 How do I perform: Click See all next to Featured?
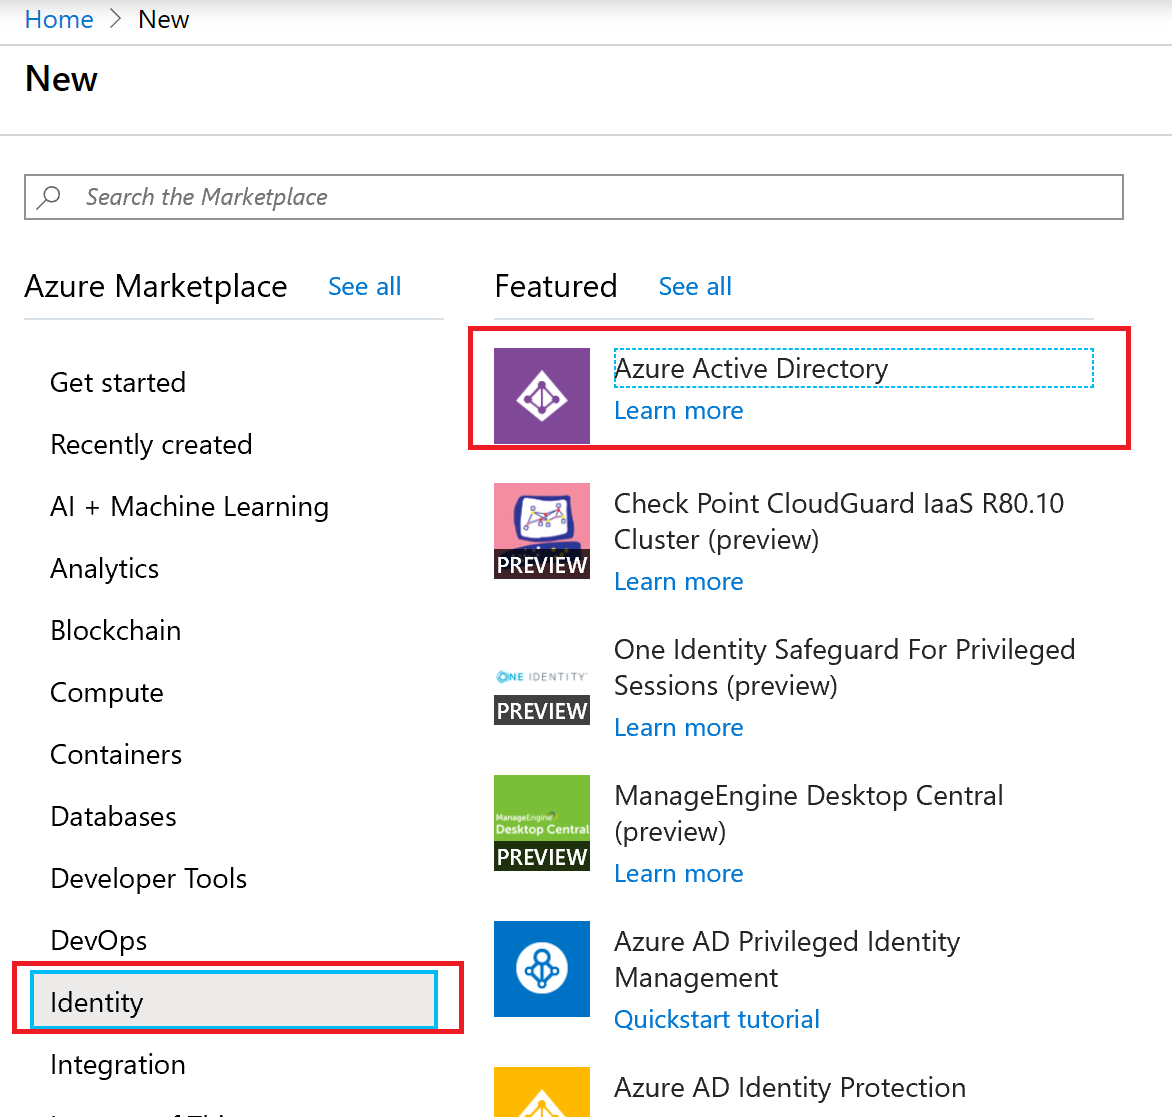(x=694, y=286)
